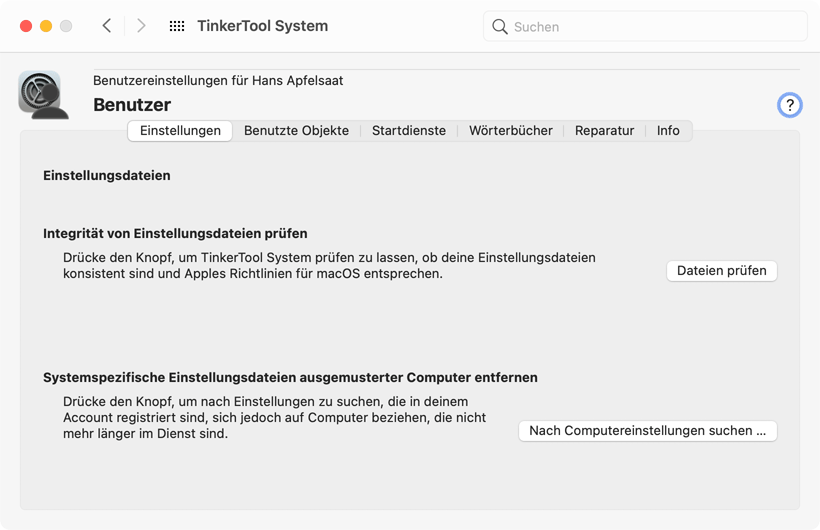Open help with the question mark button

coord(790,105)
